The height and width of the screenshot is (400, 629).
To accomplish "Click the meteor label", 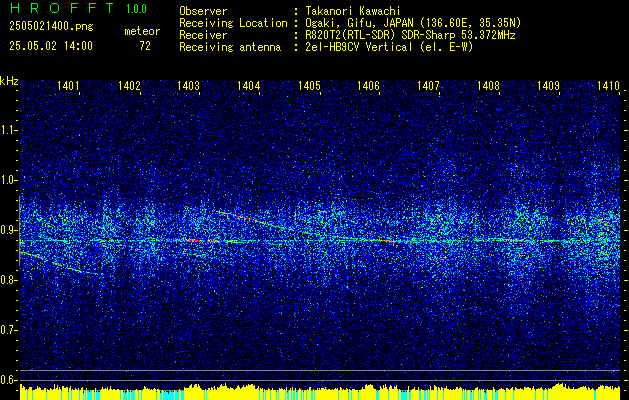I will click(x=142, y=31).
